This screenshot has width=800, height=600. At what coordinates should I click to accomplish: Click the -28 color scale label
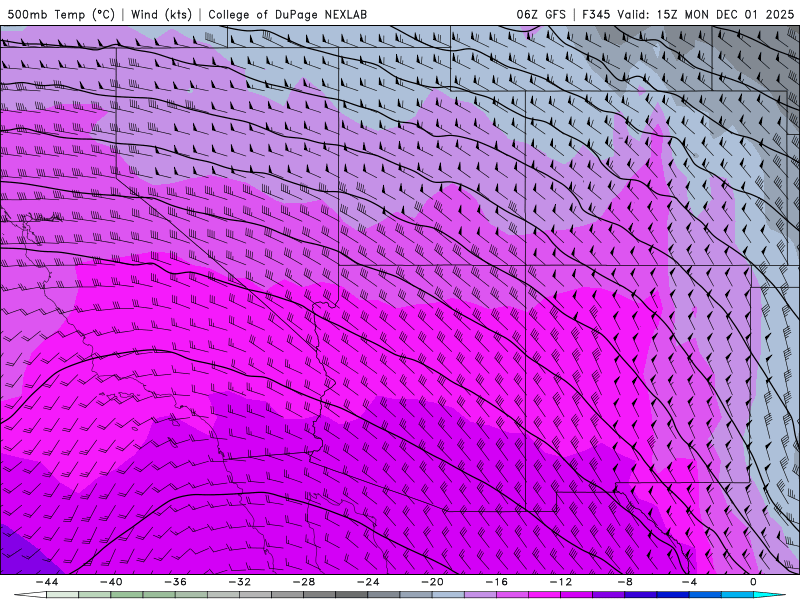(x=304, y=582)
